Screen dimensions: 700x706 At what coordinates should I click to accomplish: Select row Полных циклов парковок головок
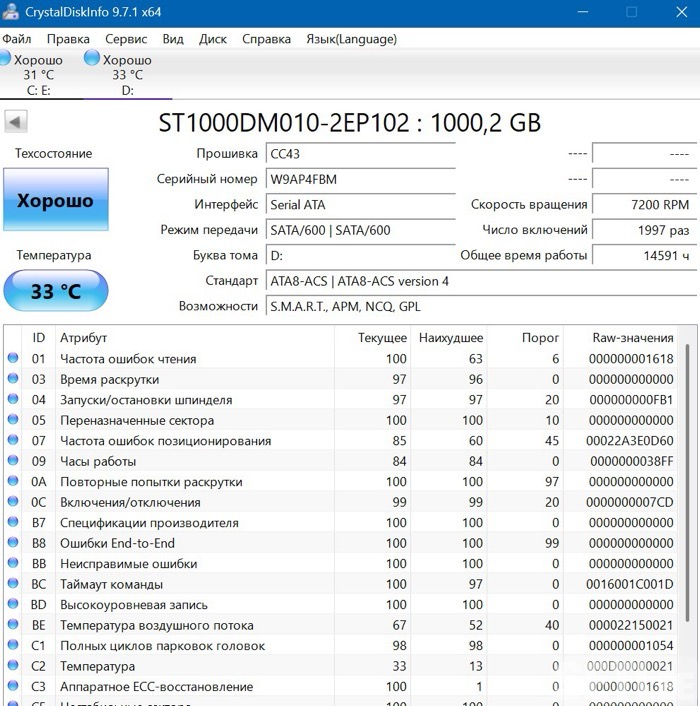(341, 645)
